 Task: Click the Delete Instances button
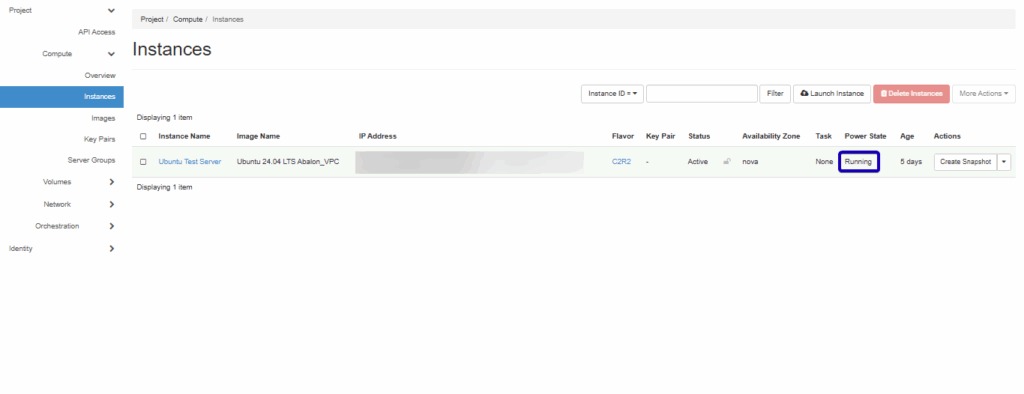[911, 93]
